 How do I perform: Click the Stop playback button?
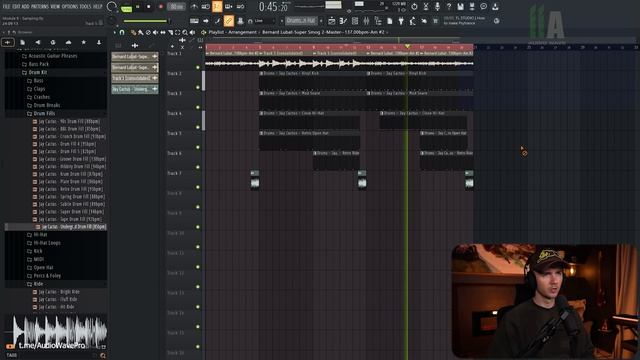point(149,7)
